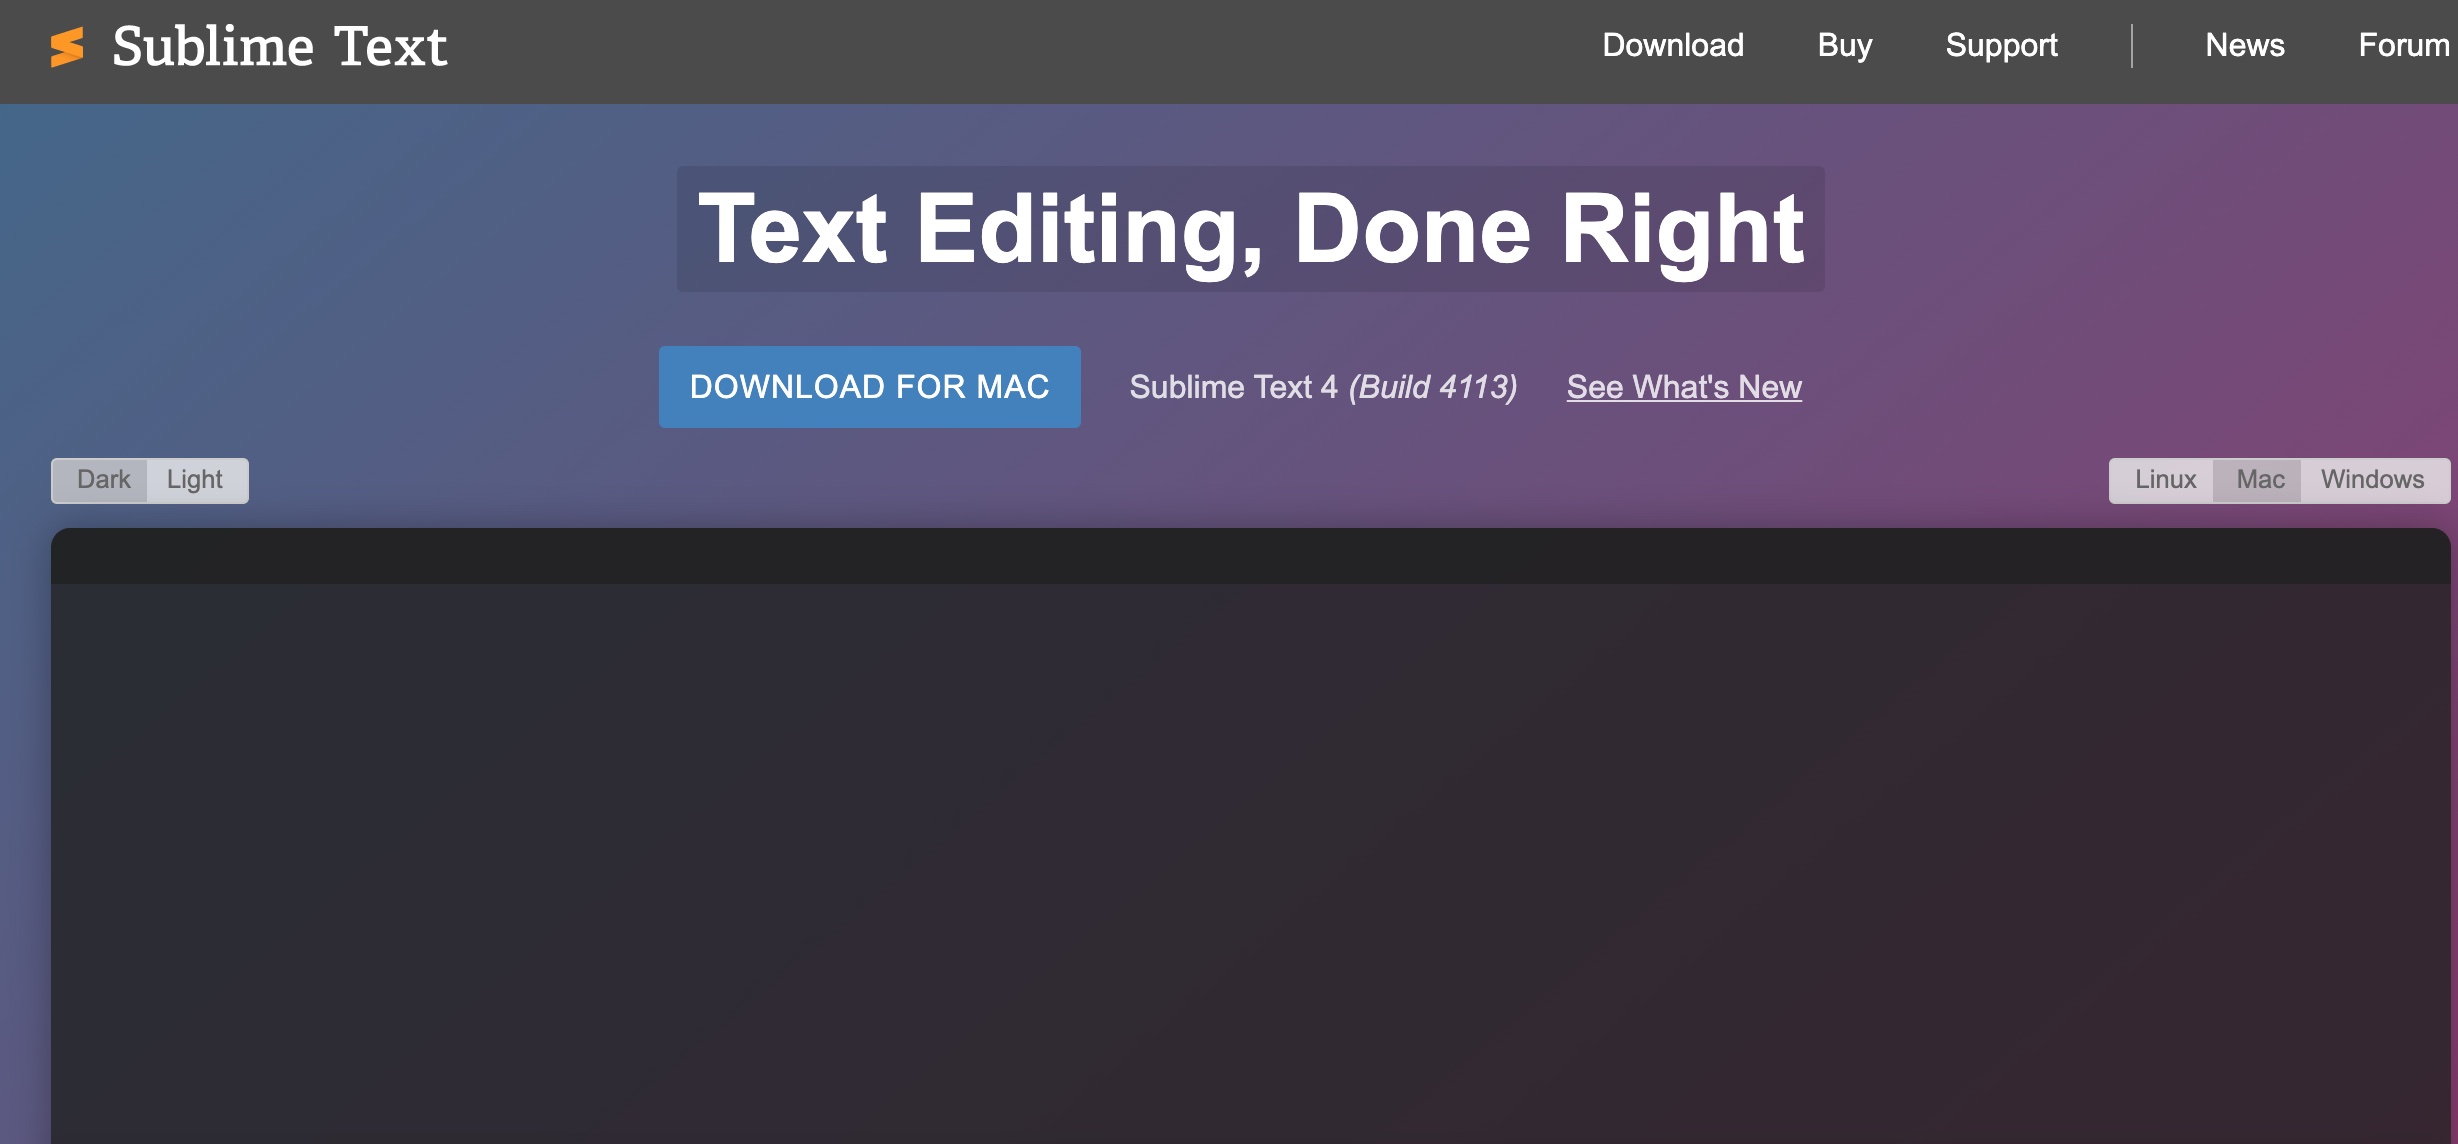The image size is (2458, 1144).
Task: Click the orange Sublime Text logo icon
Action: [67, 47]
